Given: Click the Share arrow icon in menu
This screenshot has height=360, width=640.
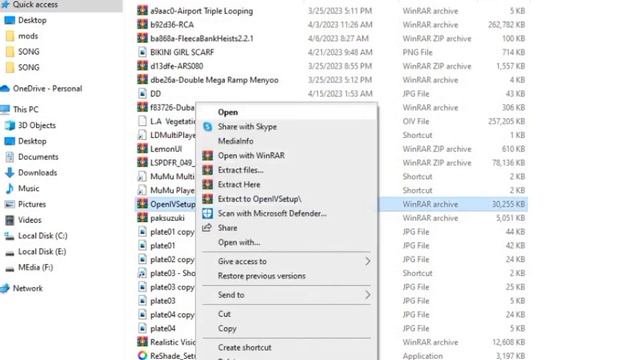Looking at the screenshot, I should pos(207,228).
